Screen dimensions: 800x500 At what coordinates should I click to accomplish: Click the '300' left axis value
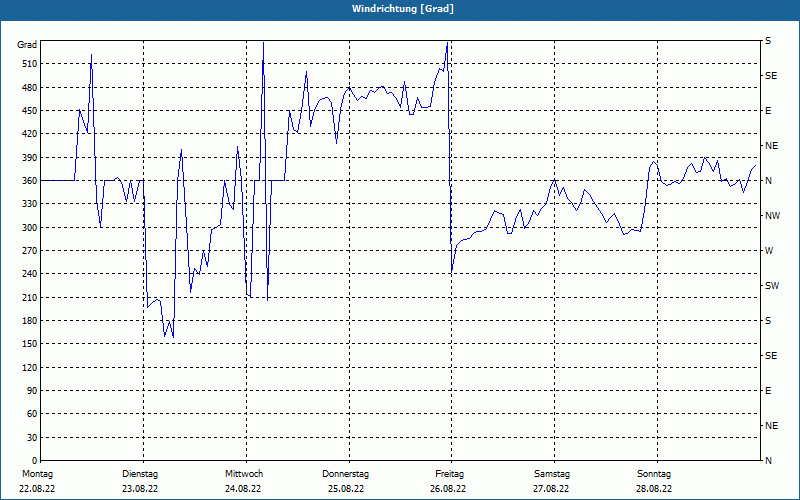(x=30, y=228)
